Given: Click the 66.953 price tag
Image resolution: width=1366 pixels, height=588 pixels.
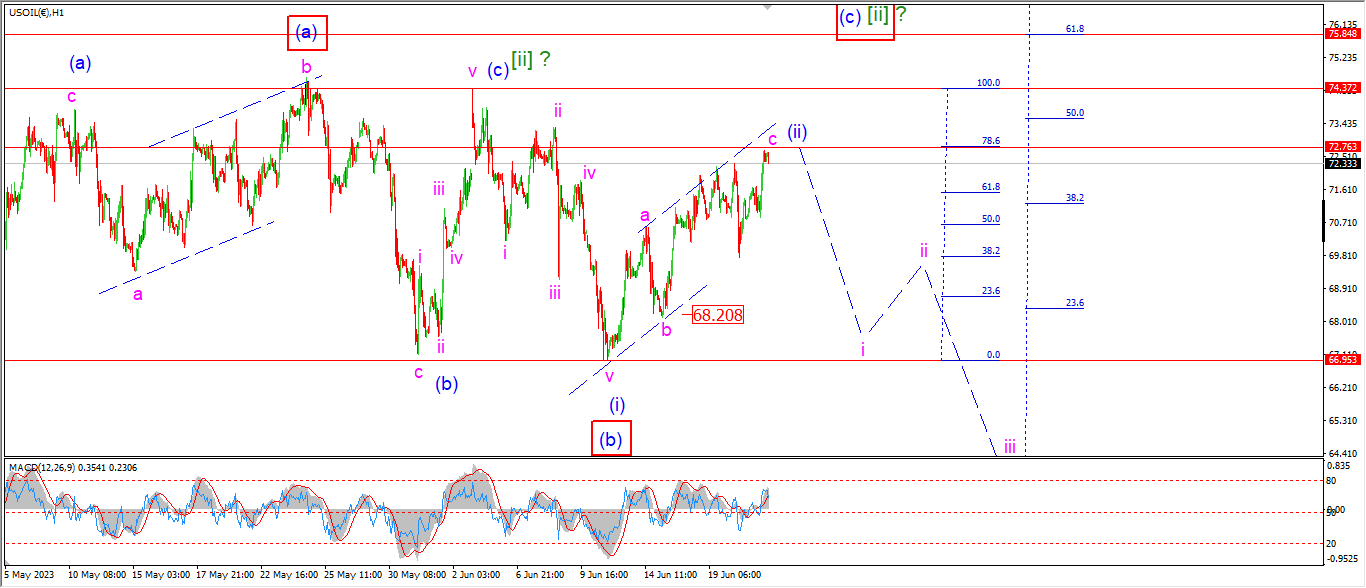Looking at the screenshot, I should pos(1341,360).
